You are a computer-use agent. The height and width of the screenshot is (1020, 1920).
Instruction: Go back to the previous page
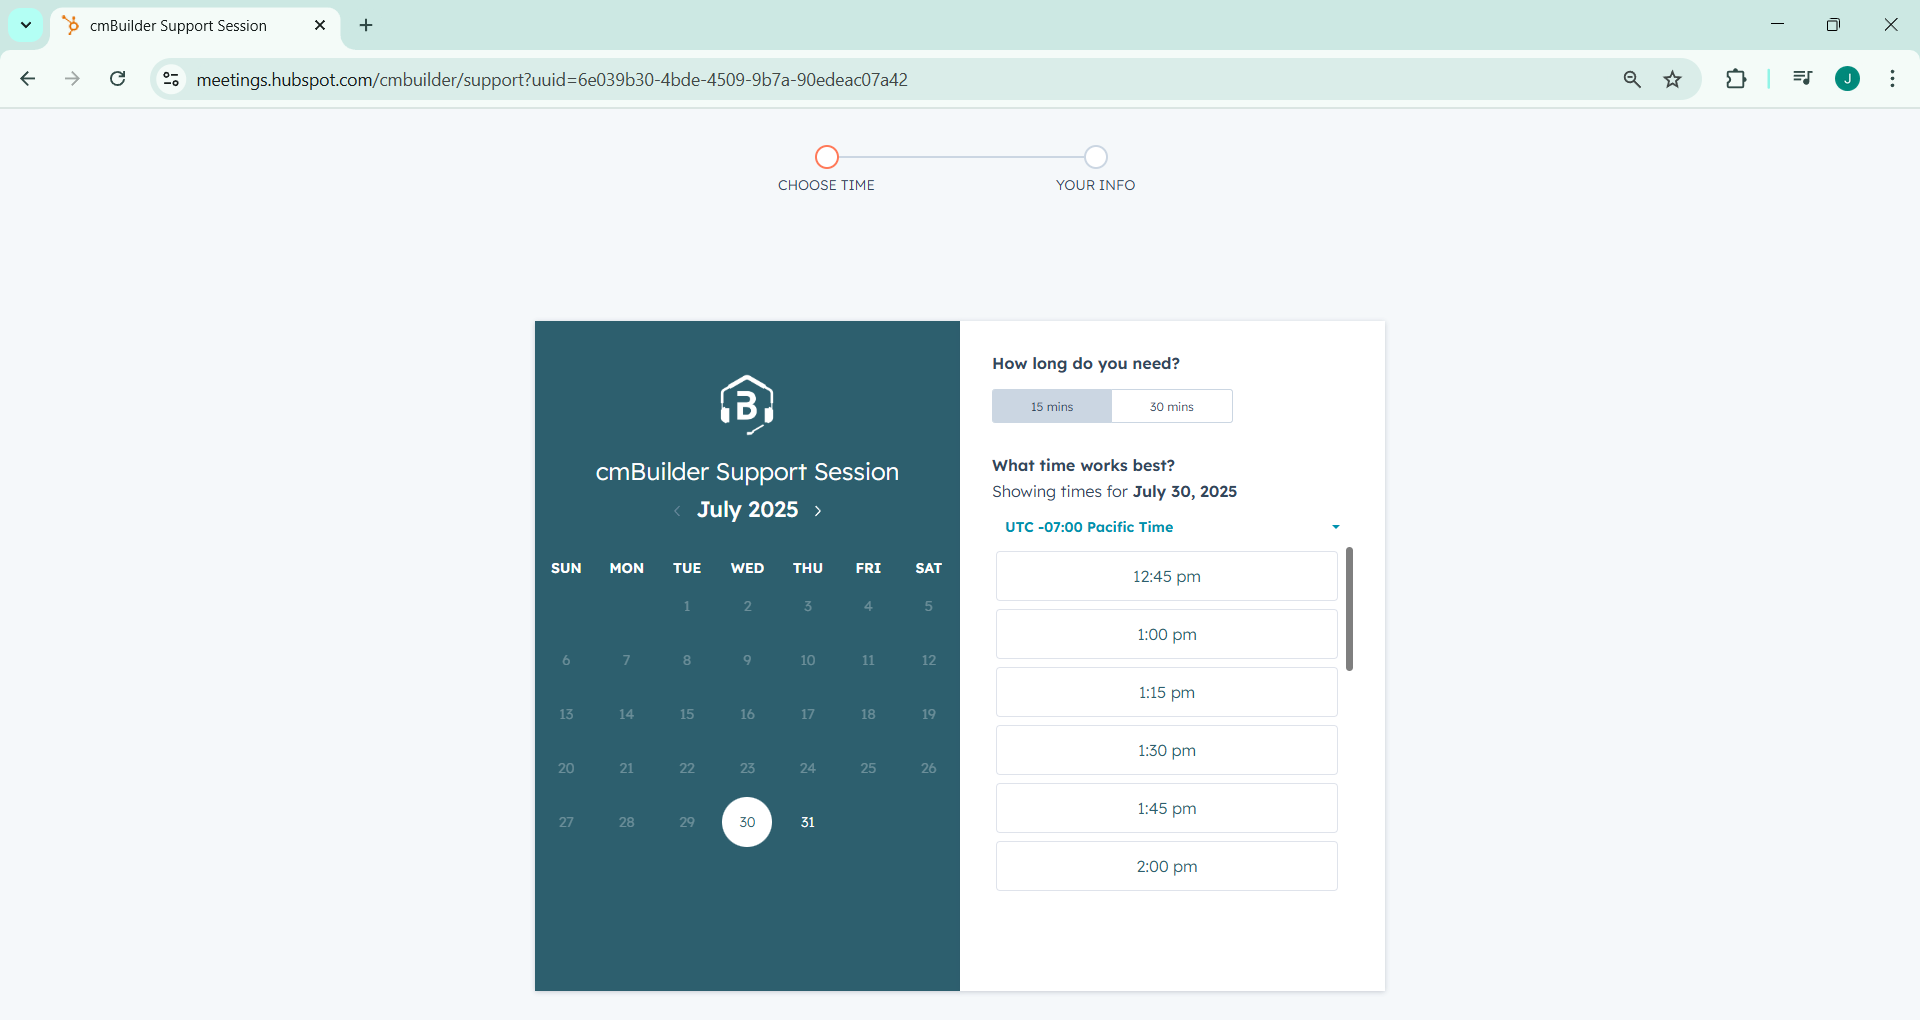(x=28, y=79)
